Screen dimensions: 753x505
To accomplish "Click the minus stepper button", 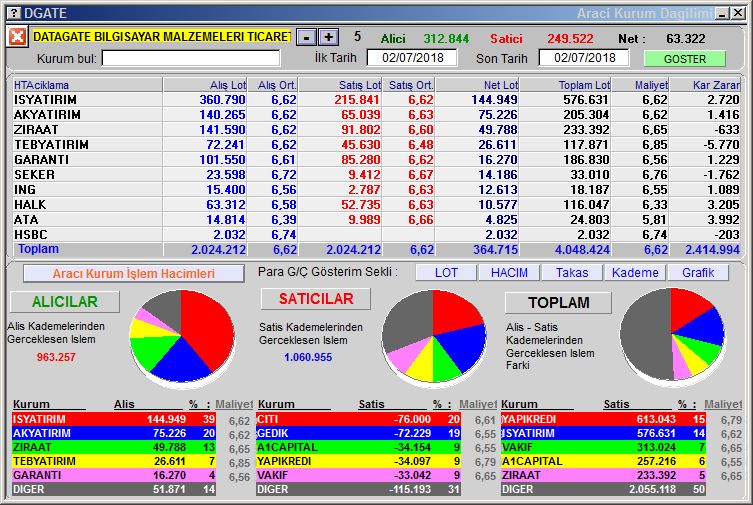I will pyautogui.click(x=306, y=37).
